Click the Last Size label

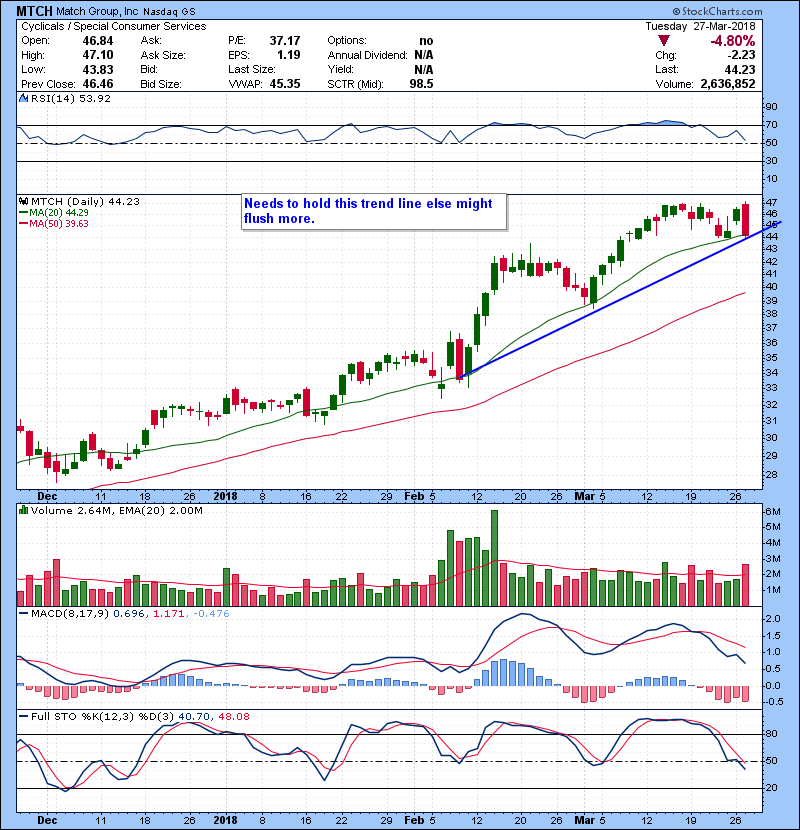click(x=251, y=69)
